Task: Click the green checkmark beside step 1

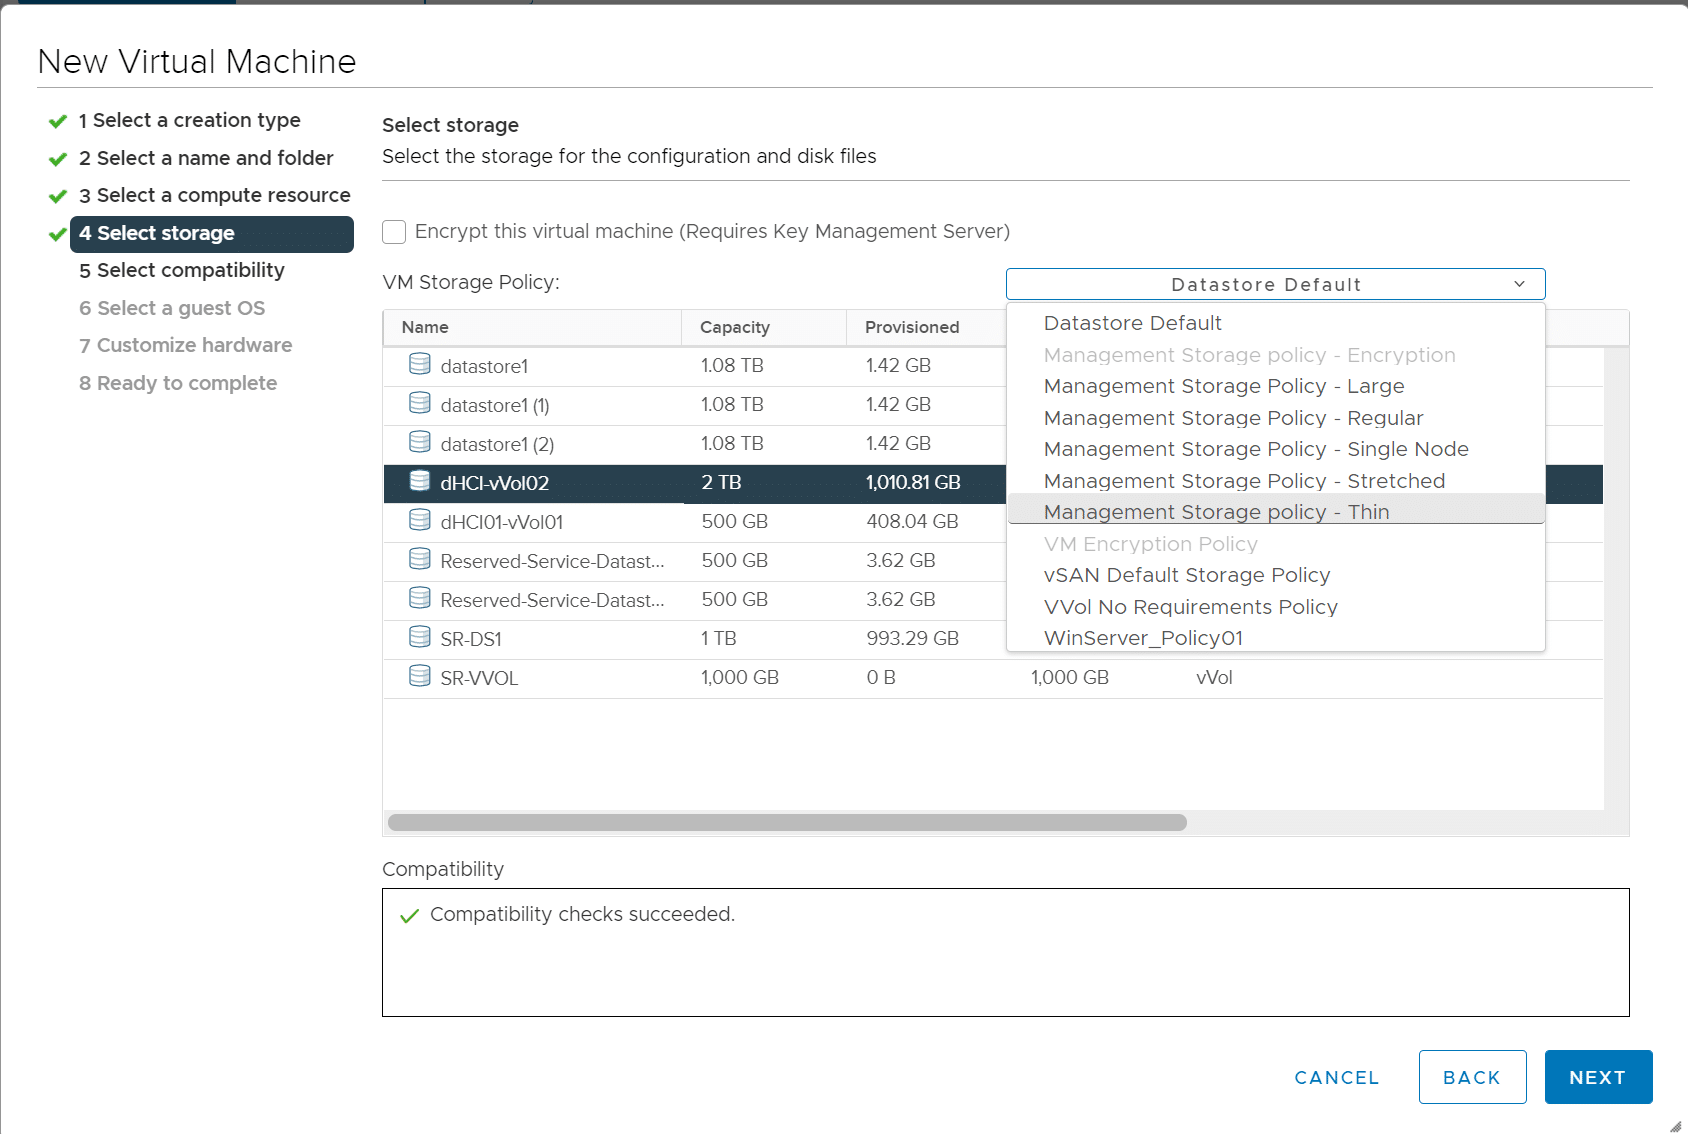Action: click(x=58, y=121)
